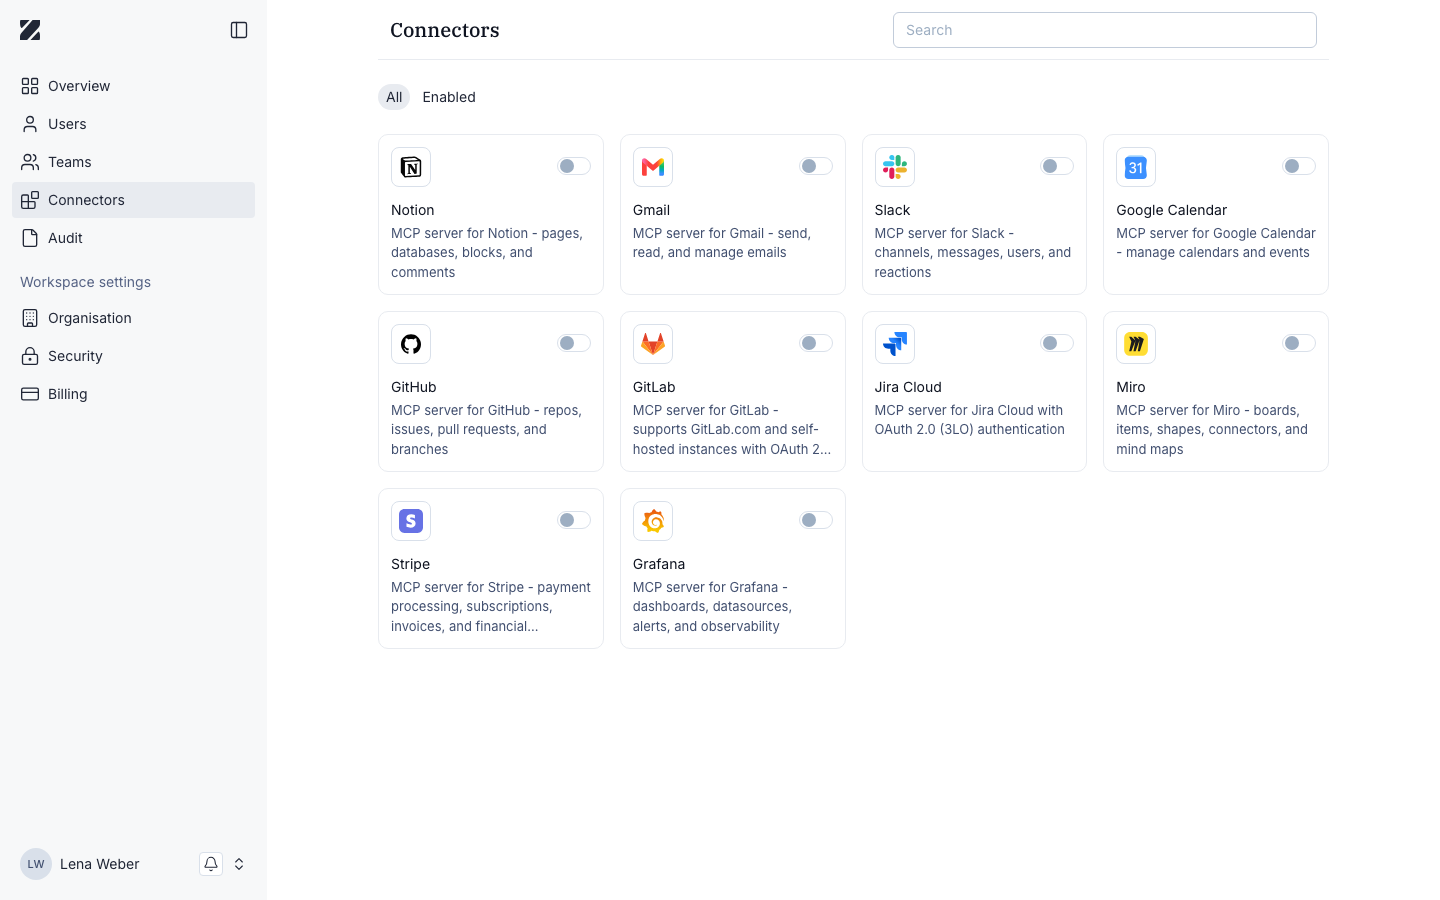Go to Security settings
This screenshot has width=1440, height=900.
pyautogui.click(x=133, y=356)
